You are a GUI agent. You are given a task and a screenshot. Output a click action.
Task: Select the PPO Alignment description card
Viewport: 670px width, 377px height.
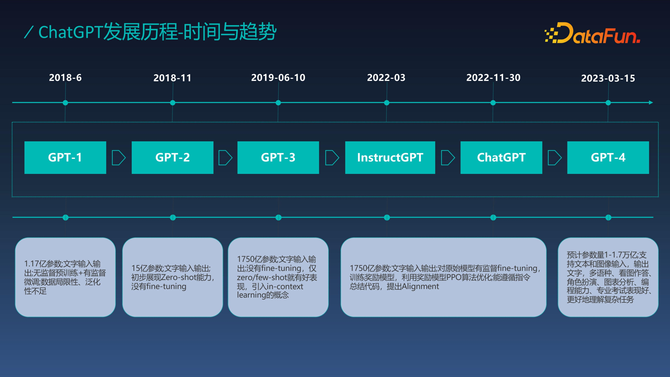444,277
